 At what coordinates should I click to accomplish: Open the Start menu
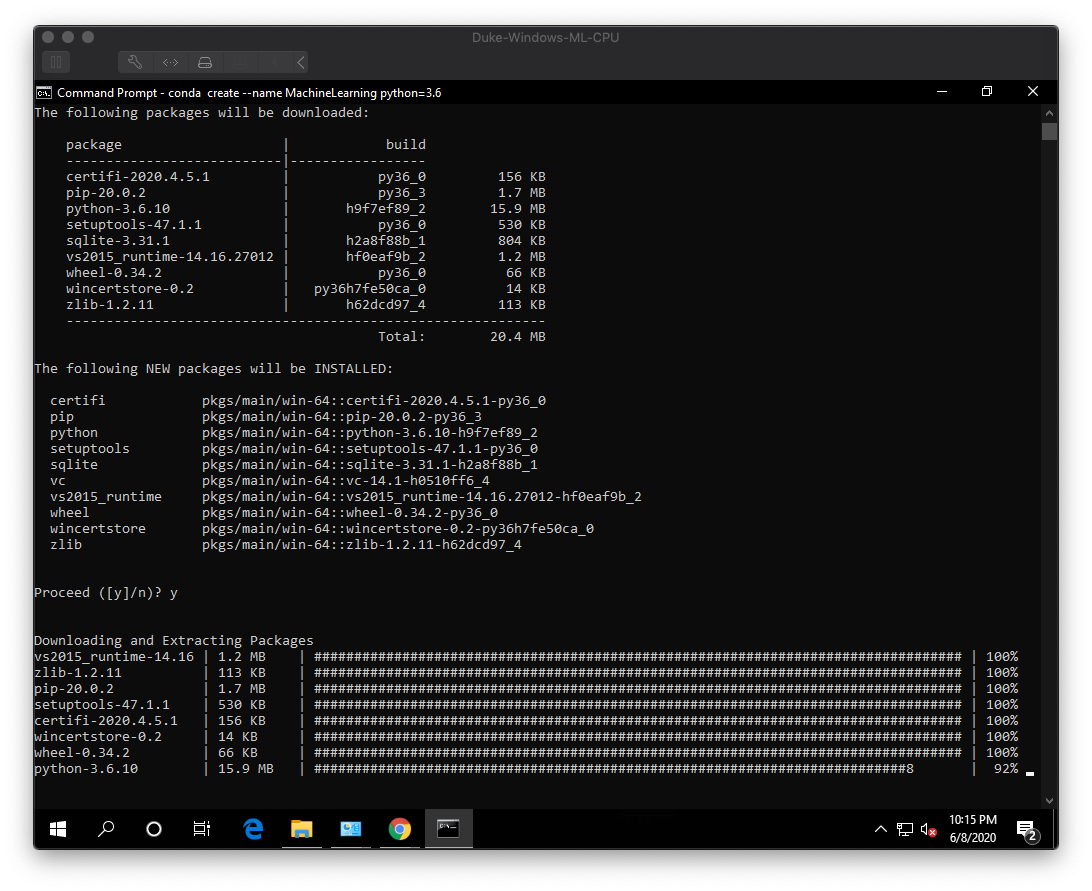(x=57, y=828)
